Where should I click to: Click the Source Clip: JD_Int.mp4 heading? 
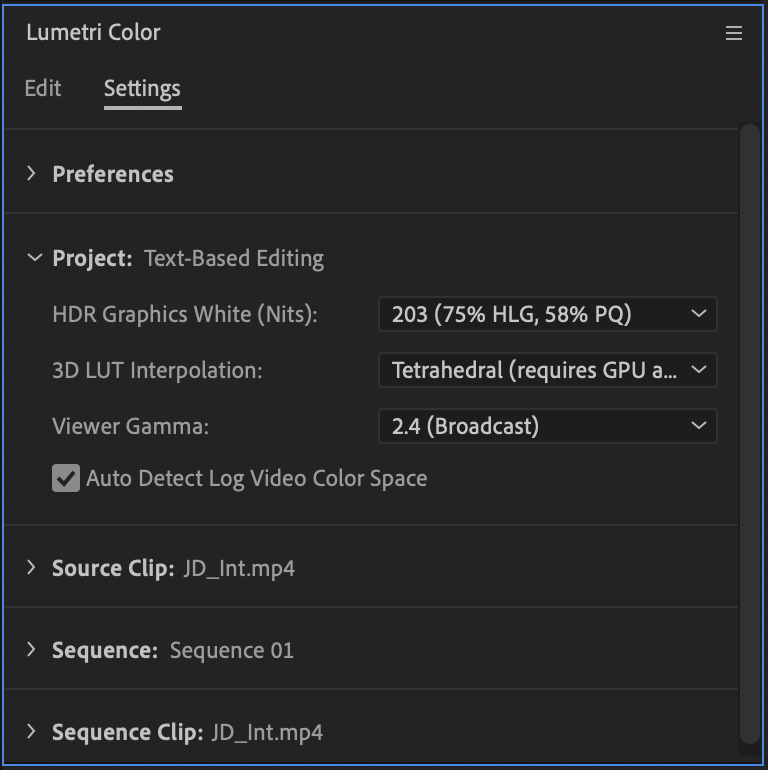[173, 568]
